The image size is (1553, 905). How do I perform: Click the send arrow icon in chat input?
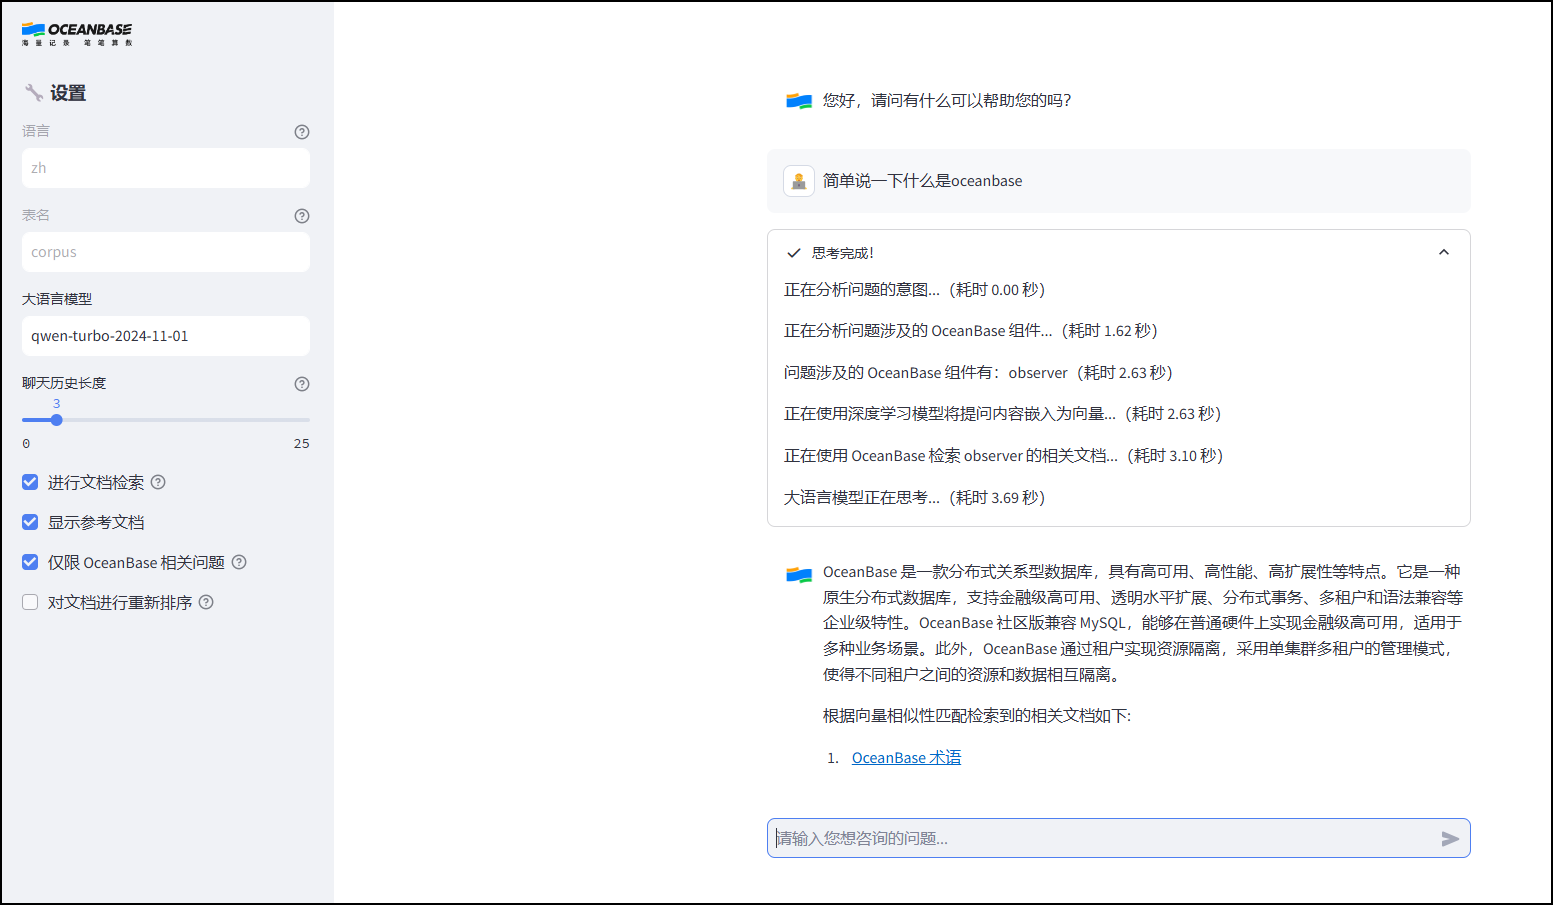pyautogui.click(x=1450, y=839)
